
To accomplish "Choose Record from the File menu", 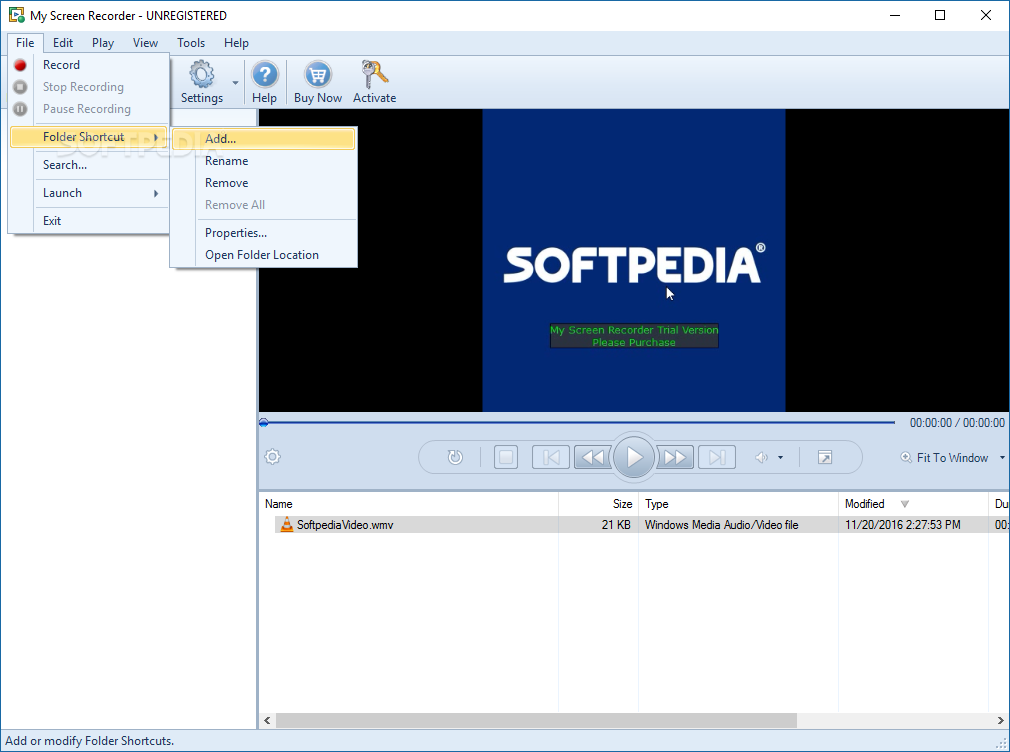I will coord(89,65).
